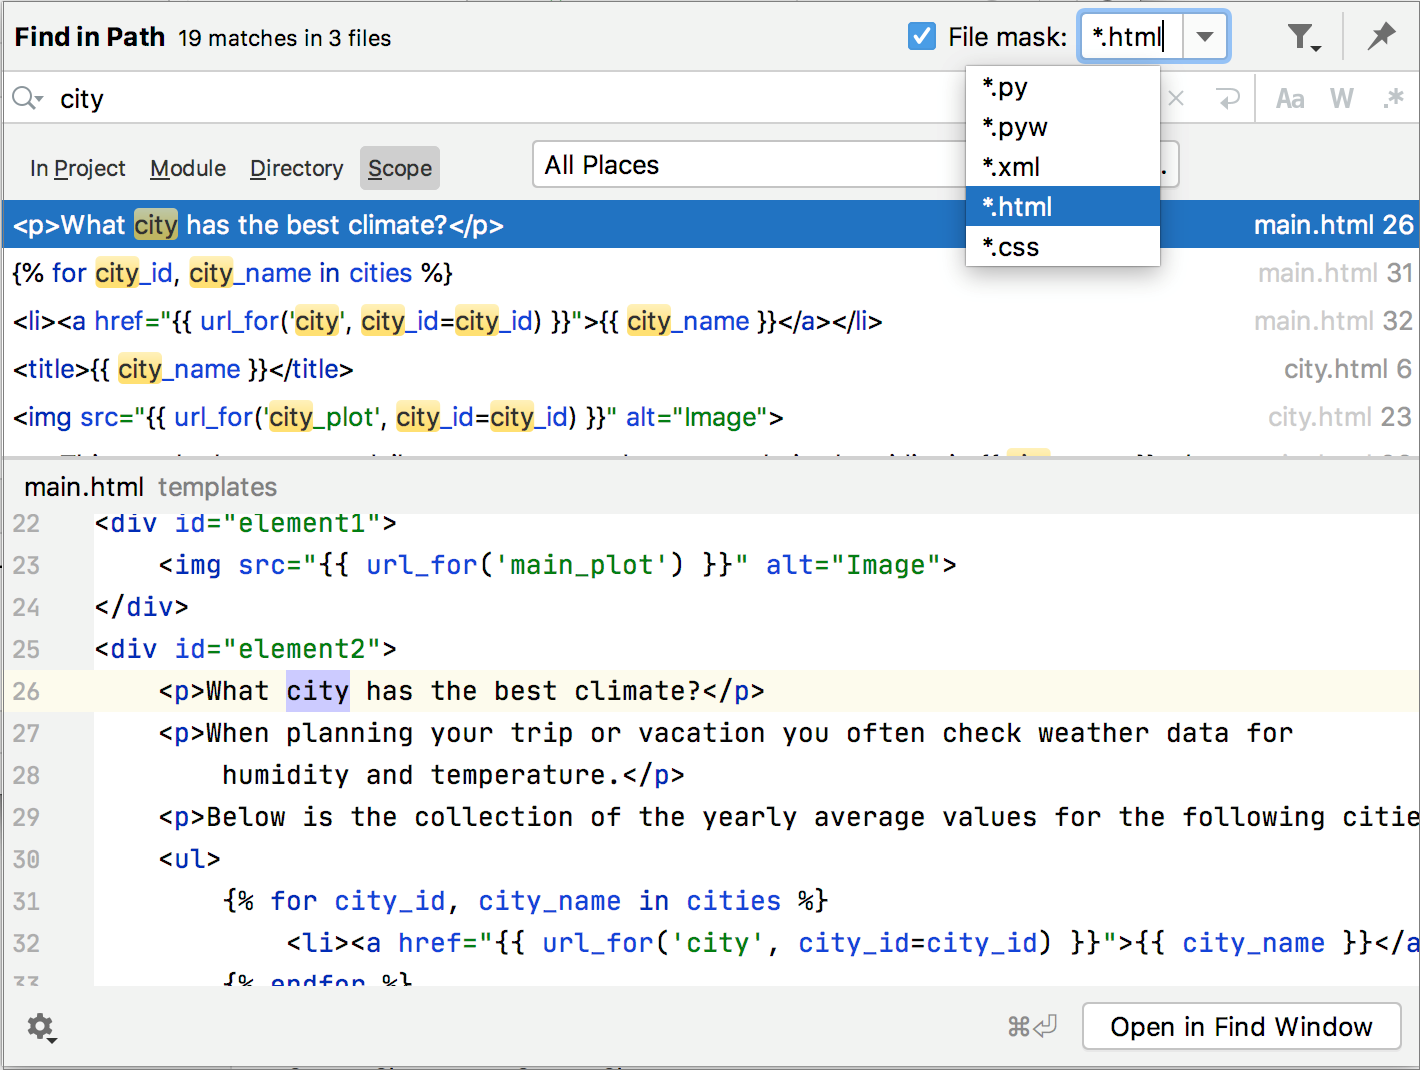Uncheck the File mask checkbox
Image resolution: width=1420 pixels, height=1070 pixels.
pyautogui.click(x=921, y=36)
